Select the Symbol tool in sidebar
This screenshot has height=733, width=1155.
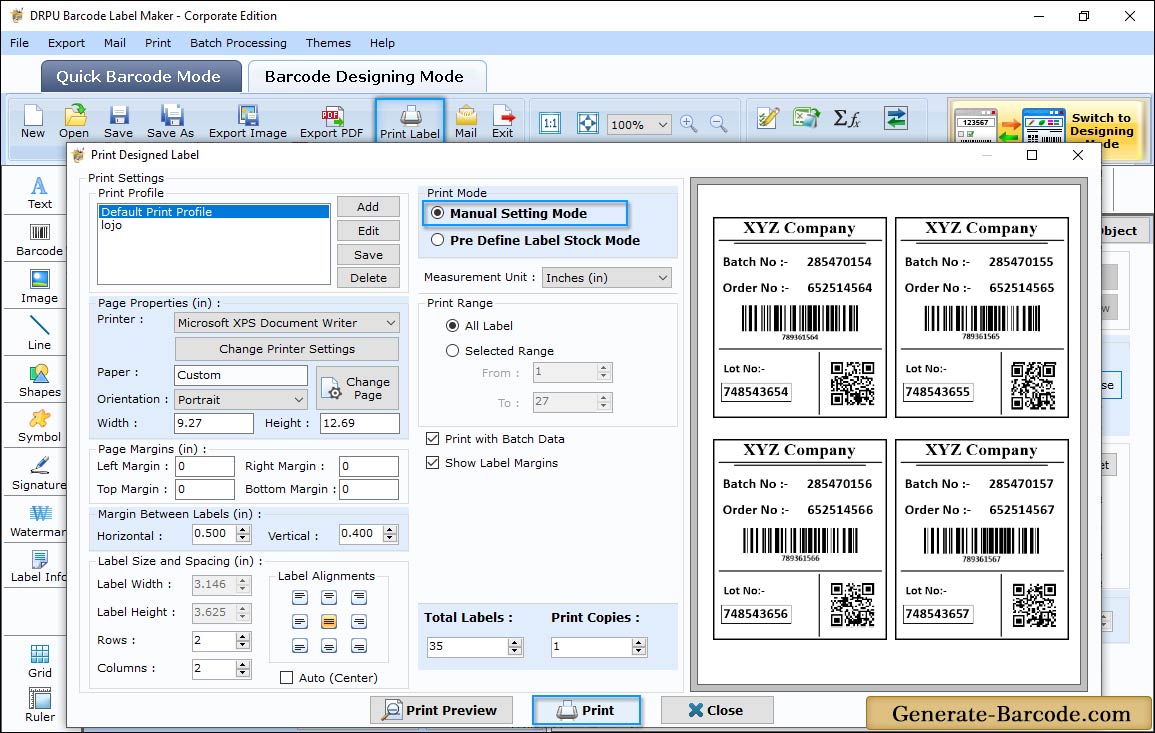click(39, 427)
